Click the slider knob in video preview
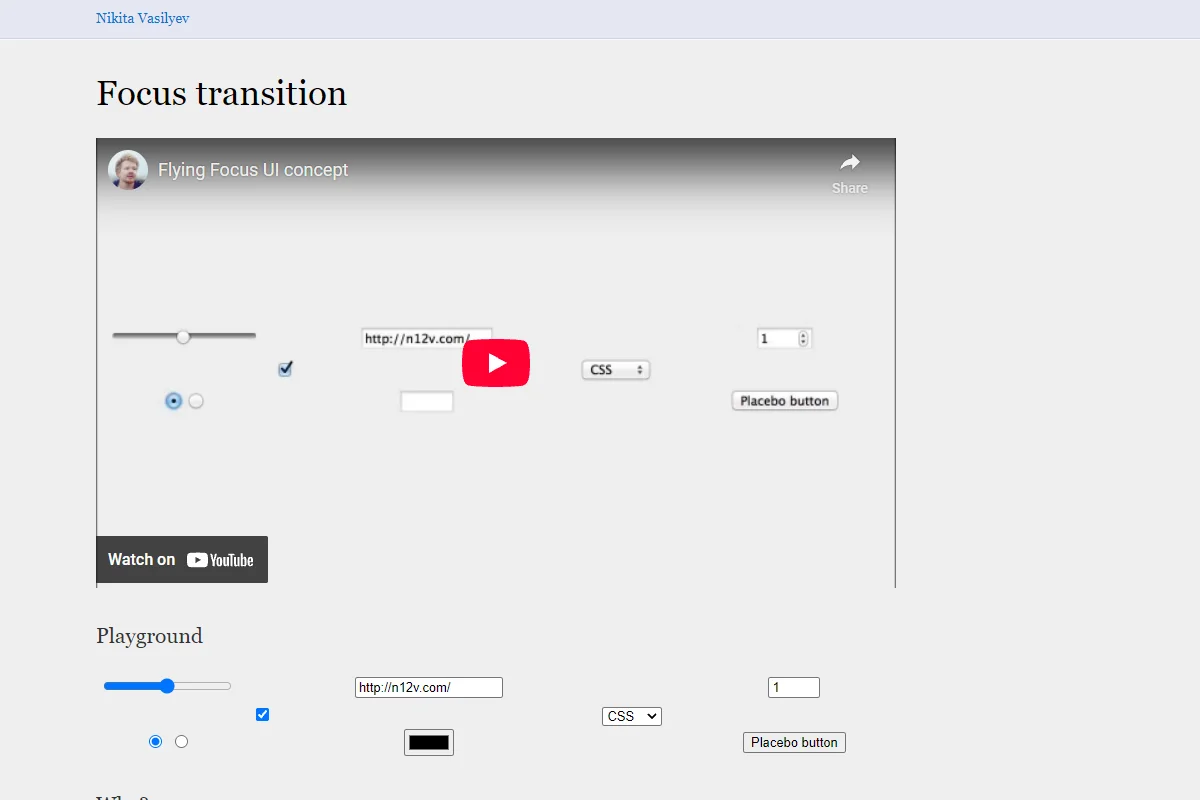 [x=183, y=337]
